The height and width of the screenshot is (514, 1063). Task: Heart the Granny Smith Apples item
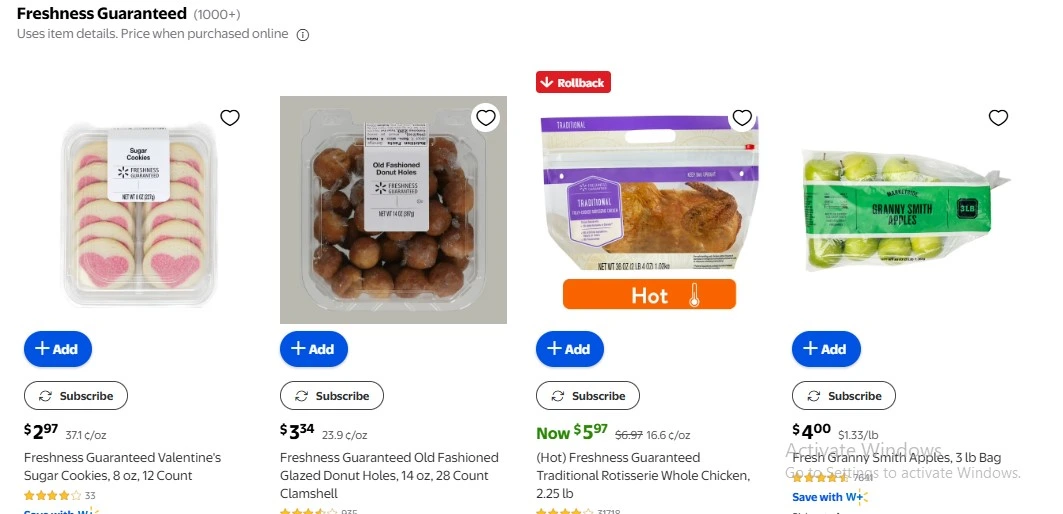998,118
